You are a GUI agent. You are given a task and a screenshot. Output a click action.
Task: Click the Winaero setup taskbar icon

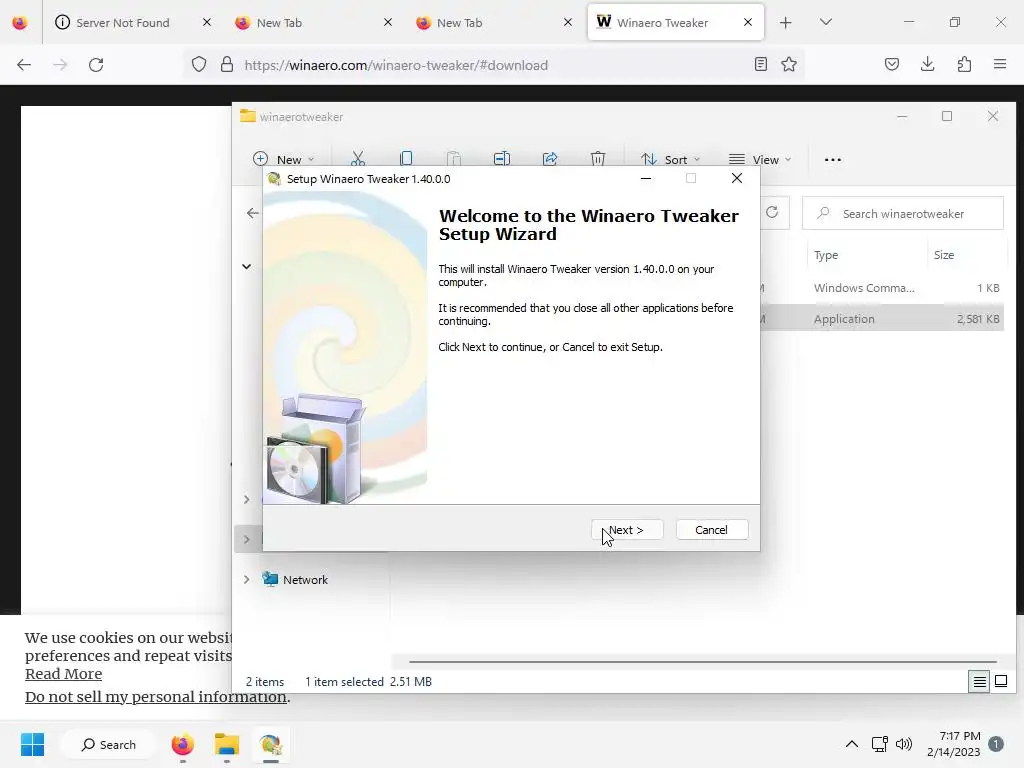click(x=270, y=744)
